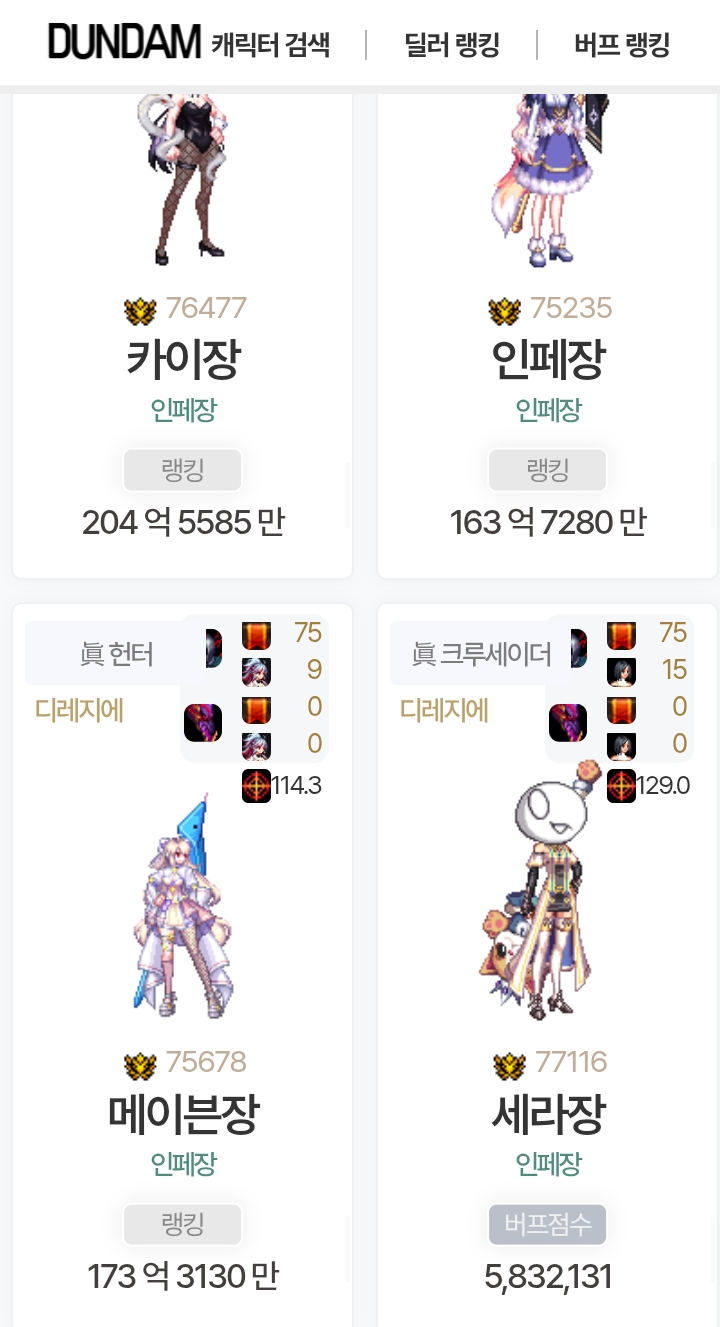Click gold rank emblem beside 77116
The width and height of the screenshot is (720, 1327).
point(510,1064)
